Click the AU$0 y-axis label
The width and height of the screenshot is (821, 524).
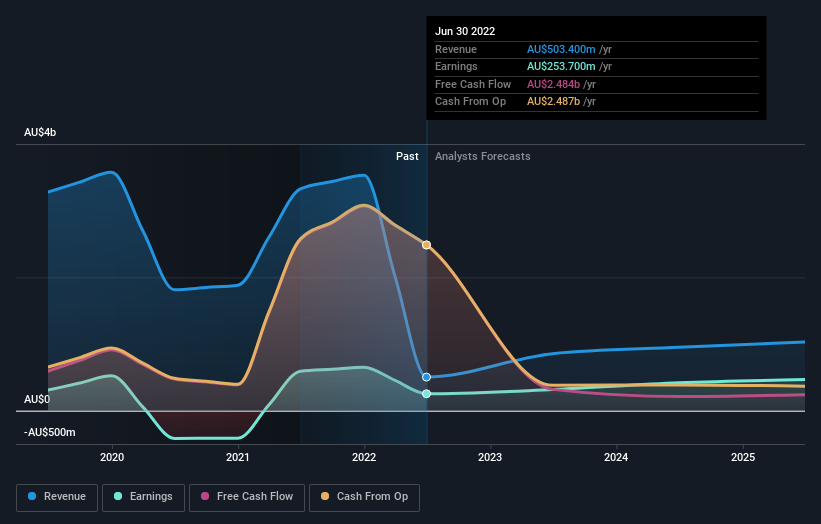(x=37, y=399)
